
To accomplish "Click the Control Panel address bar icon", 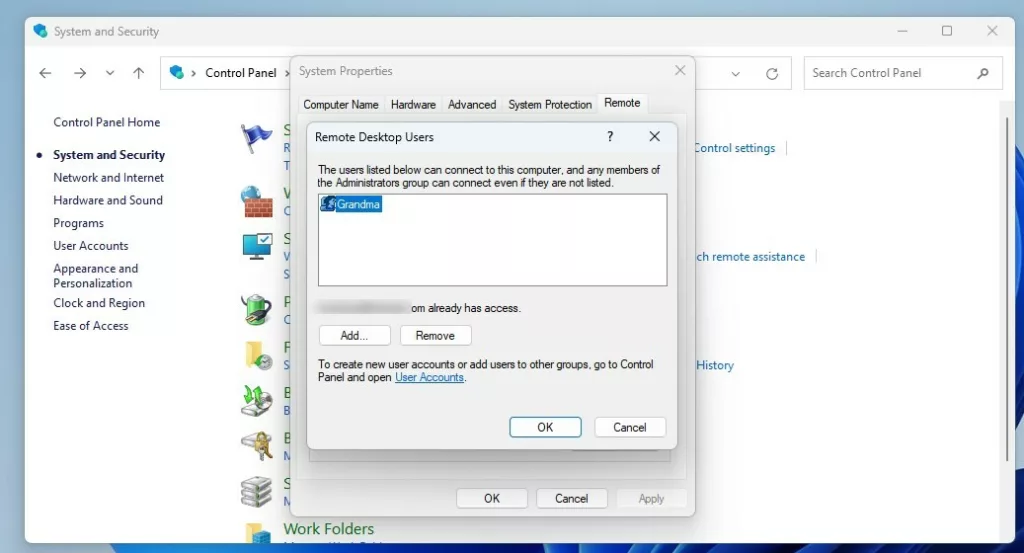I will click(176, 72).
